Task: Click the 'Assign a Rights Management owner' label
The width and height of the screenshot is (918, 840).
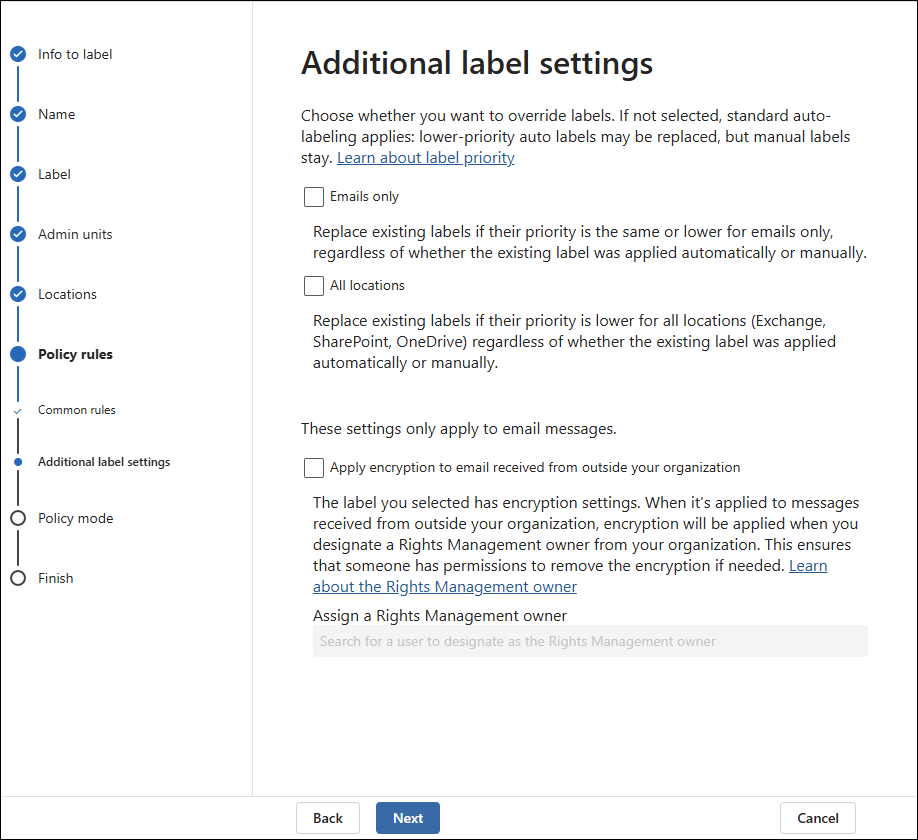Action: [440, 616]
